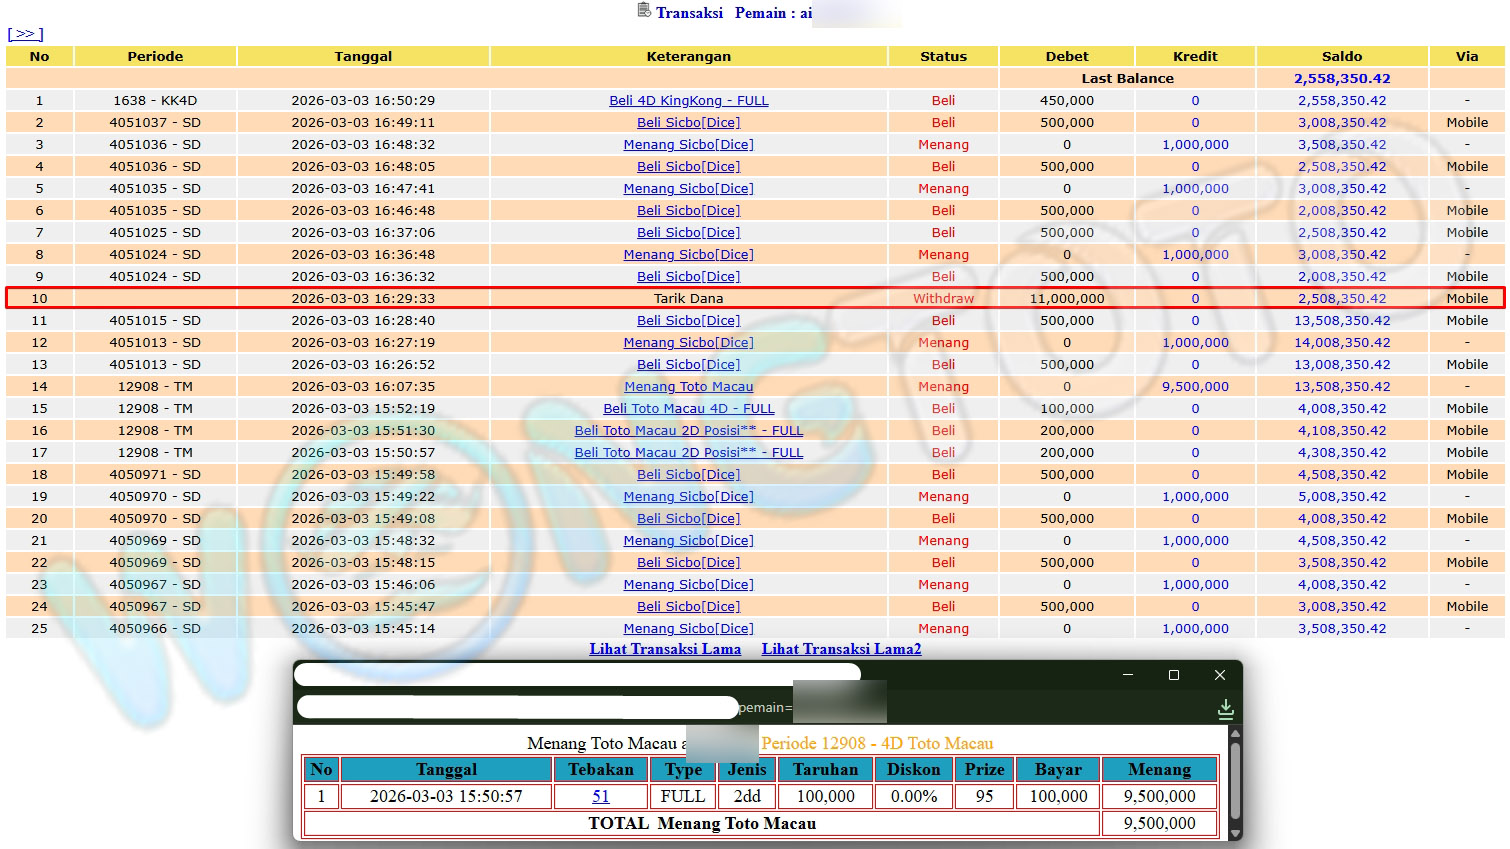1510x849 pixels.
Task: Open Beli Toto Macau 2D Posisi at 15:51:30
Action: 688,431
